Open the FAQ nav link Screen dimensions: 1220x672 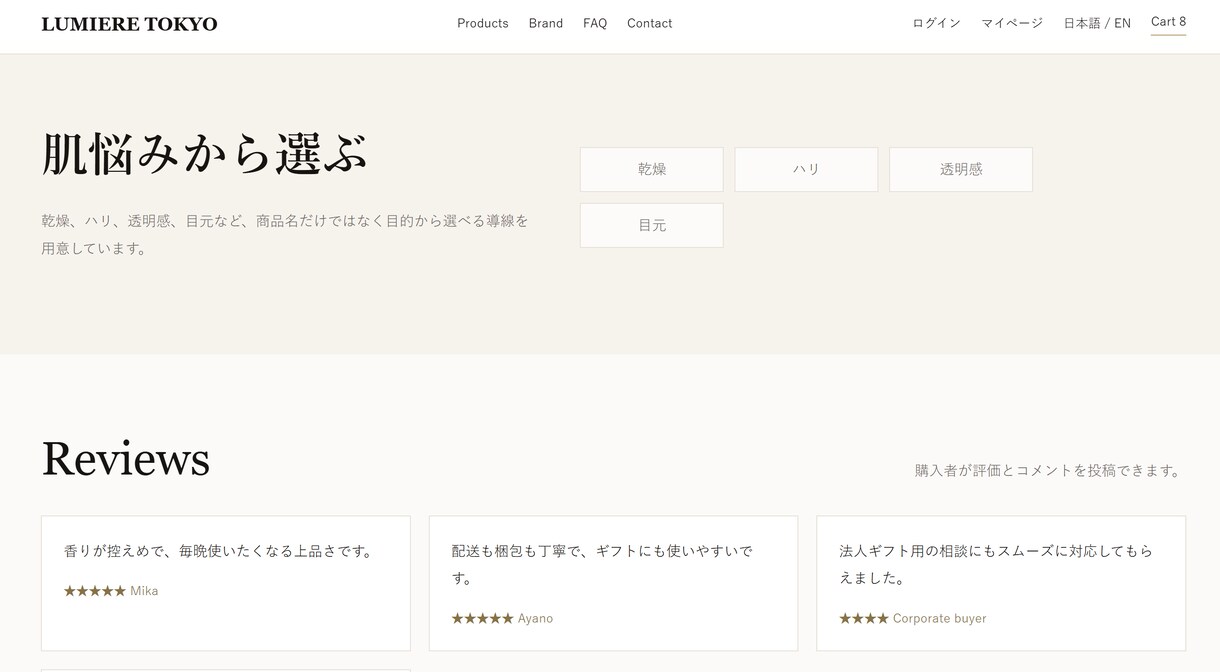[x=595, y=23]
